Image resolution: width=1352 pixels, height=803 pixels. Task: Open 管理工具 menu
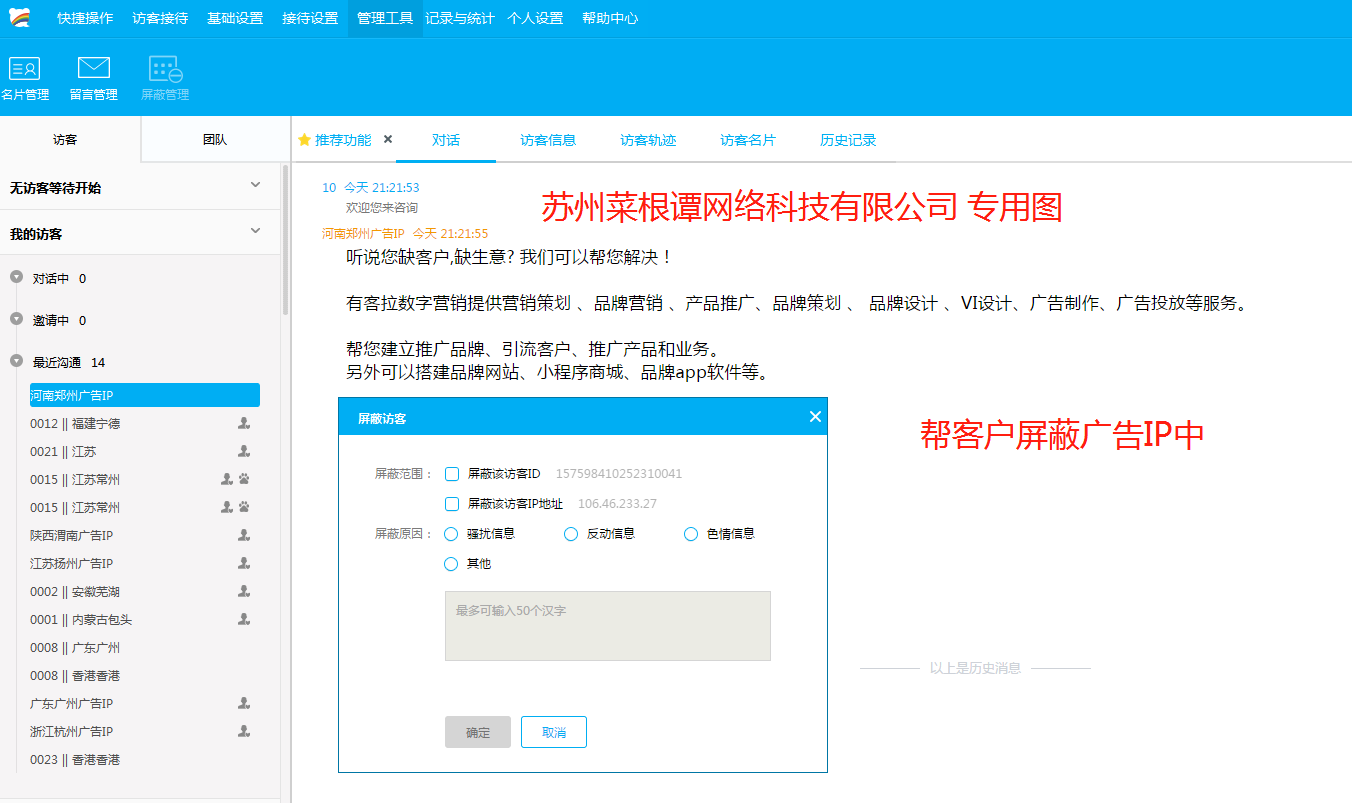coord(385,18)
